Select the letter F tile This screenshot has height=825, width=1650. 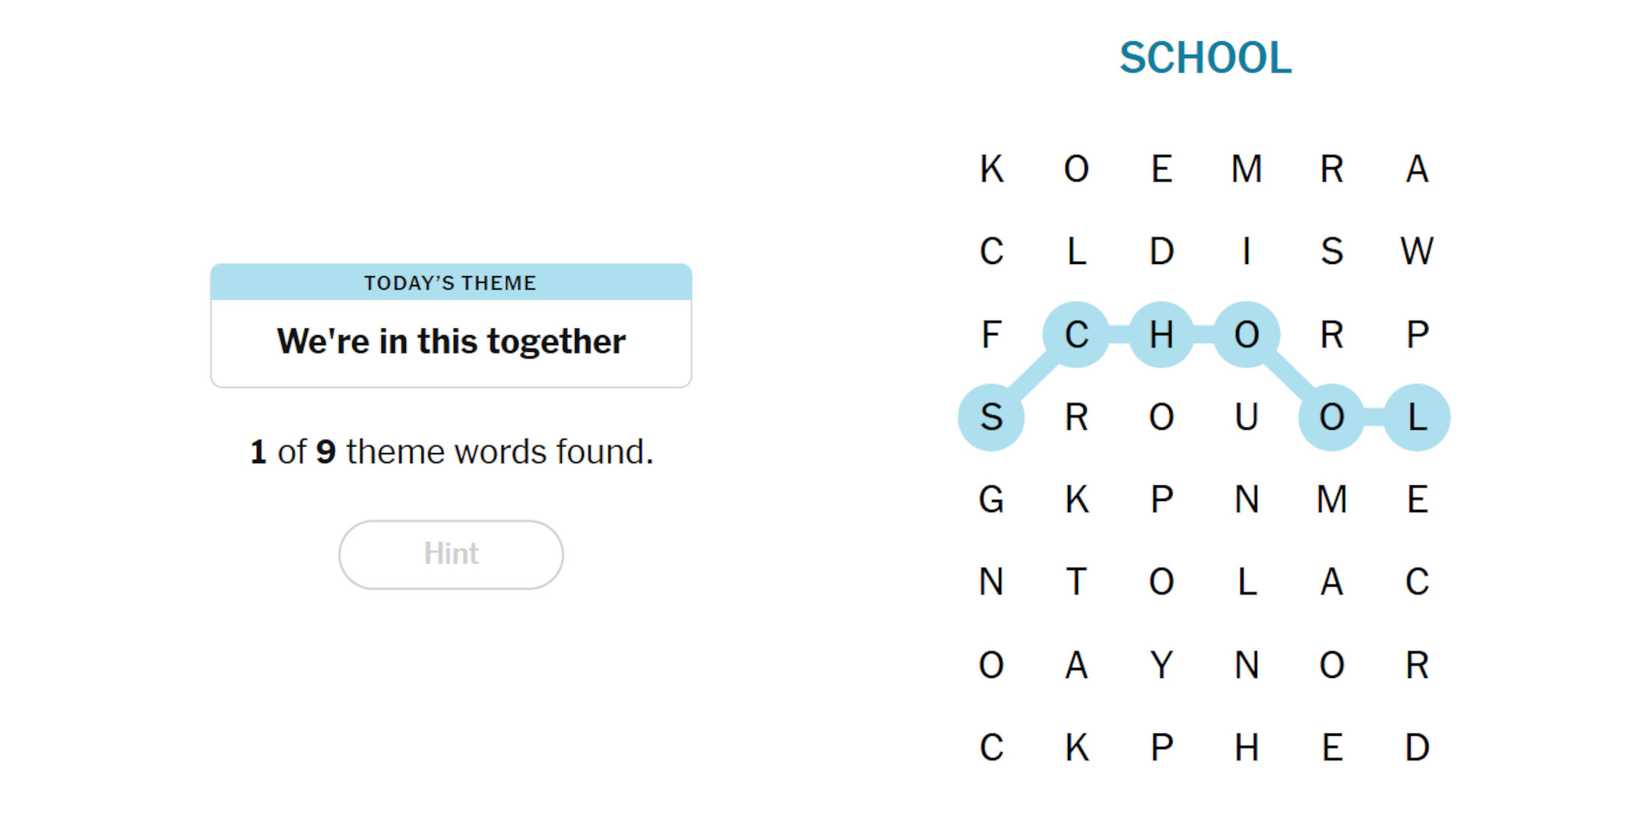(991, 334)
